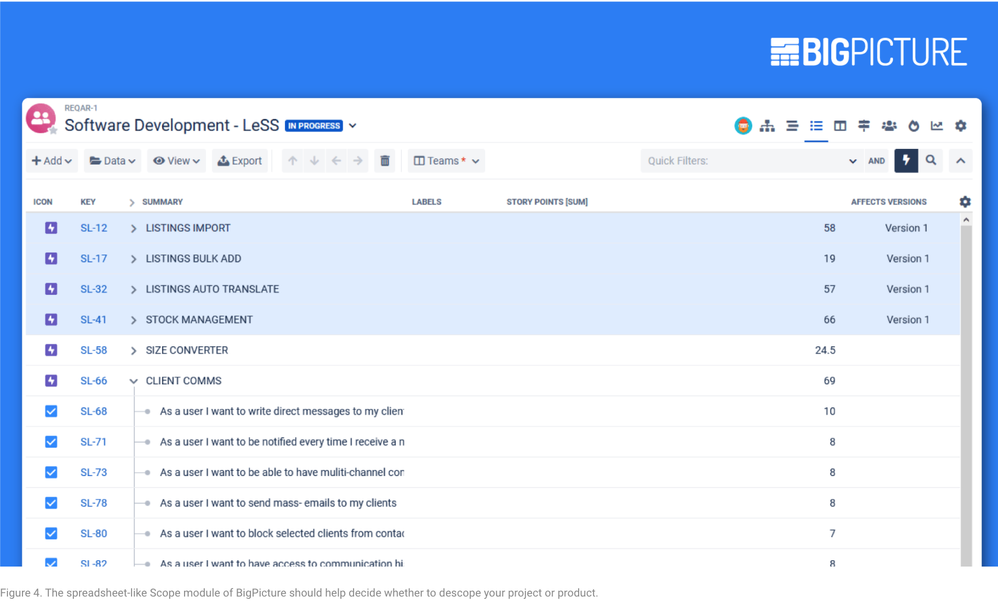Expand all via header chevron
Viewport: 998px width, 607px height.
click(x=132, y=202)
